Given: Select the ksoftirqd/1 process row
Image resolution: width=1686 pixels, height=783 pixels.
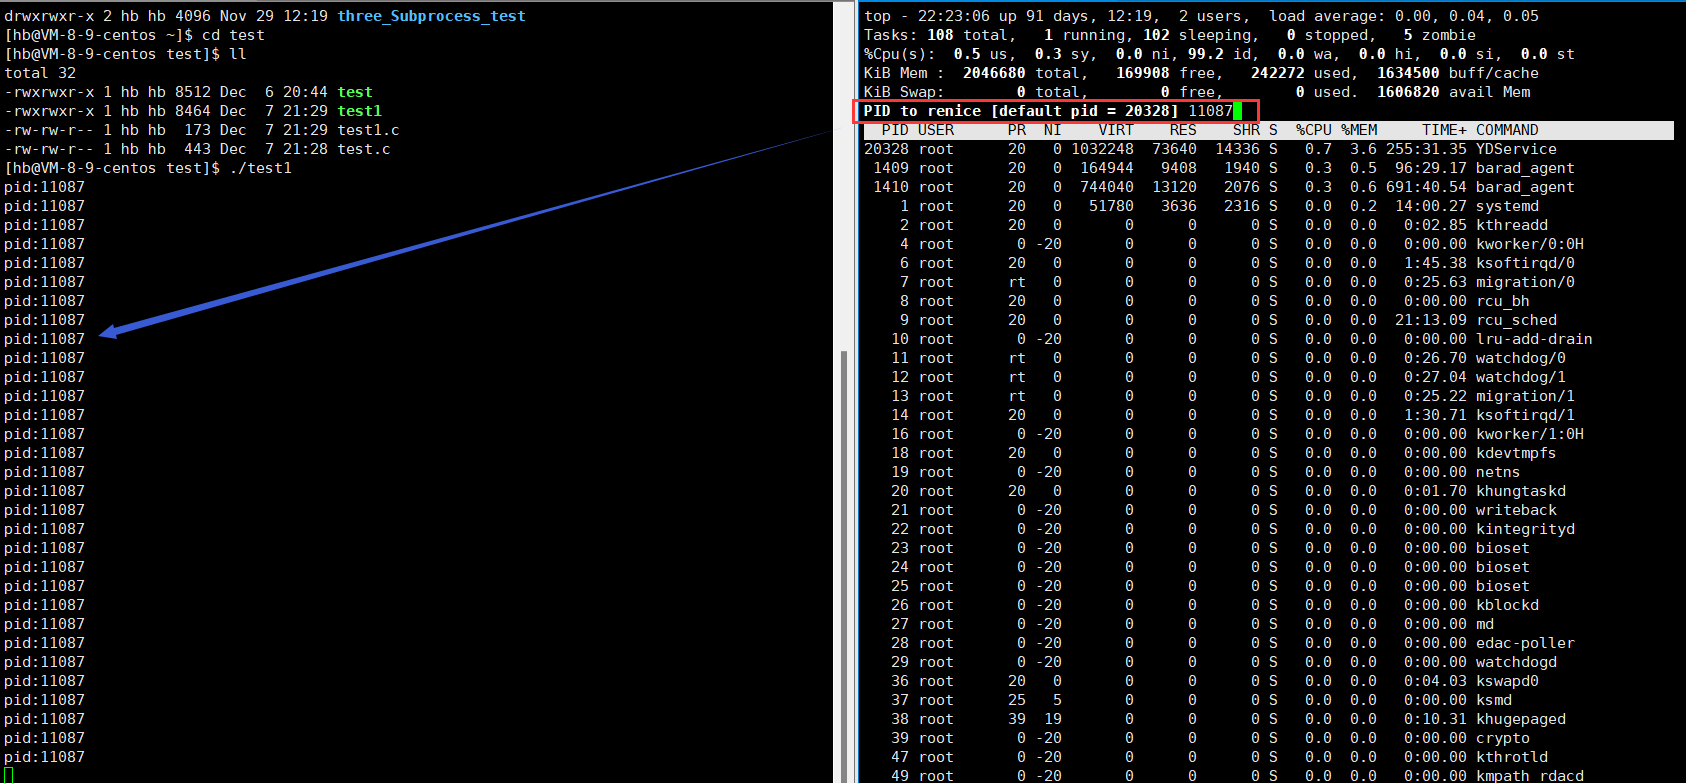Looking at the screenshot, I should click(1268, 415).
